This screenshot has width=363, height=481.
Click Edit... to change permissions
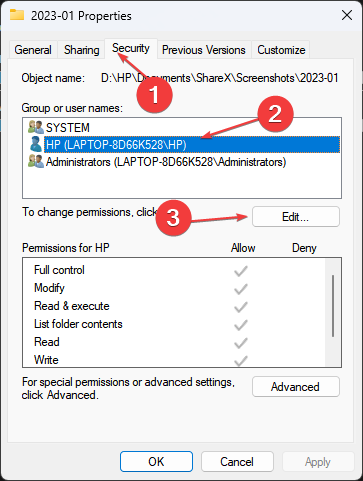(x=296, y=217)
